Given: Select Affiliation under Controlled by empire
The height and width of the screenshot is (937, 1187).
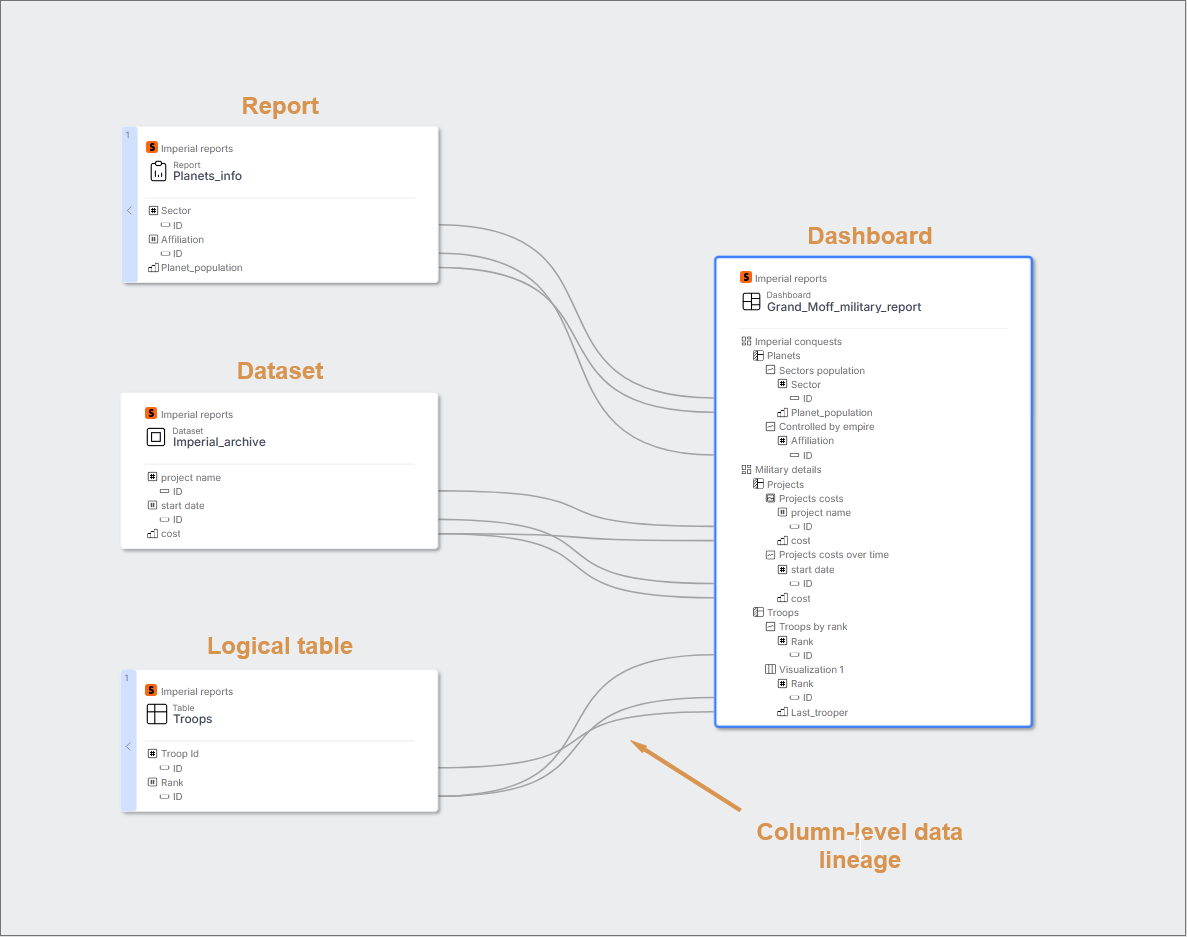Looking at the screenshot, I should pos(812,440).
